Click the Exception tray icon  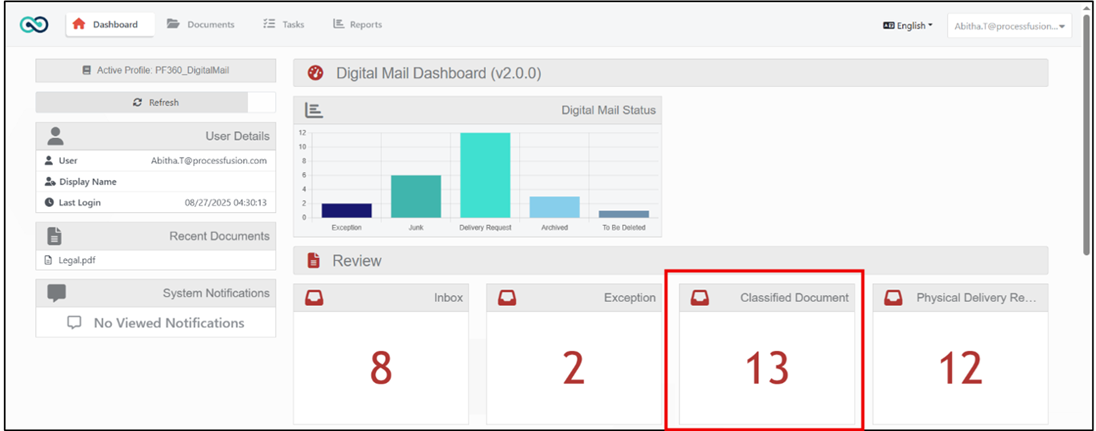tap(507, 297)
